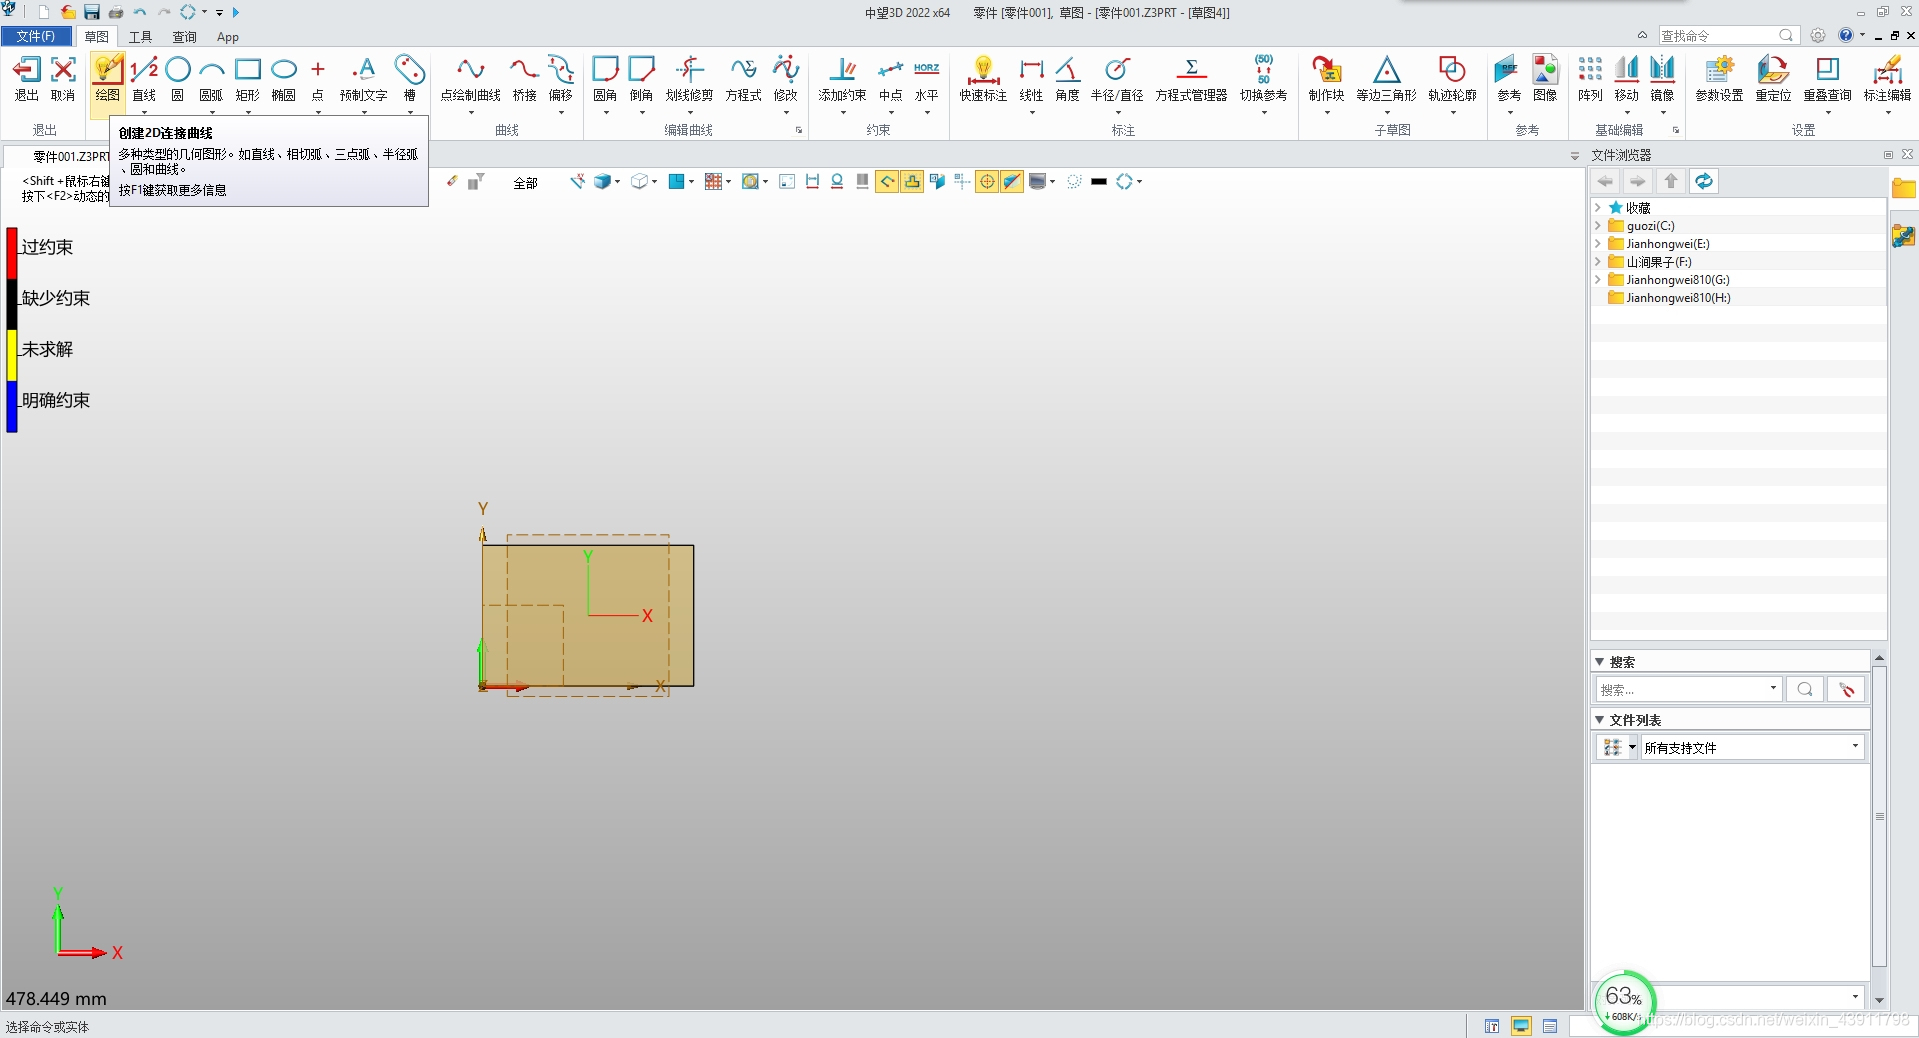Switch to the 查询 ribbon tab
Image resolution: width=1919 pixels, height=1038 pixels.
(184, 37)
